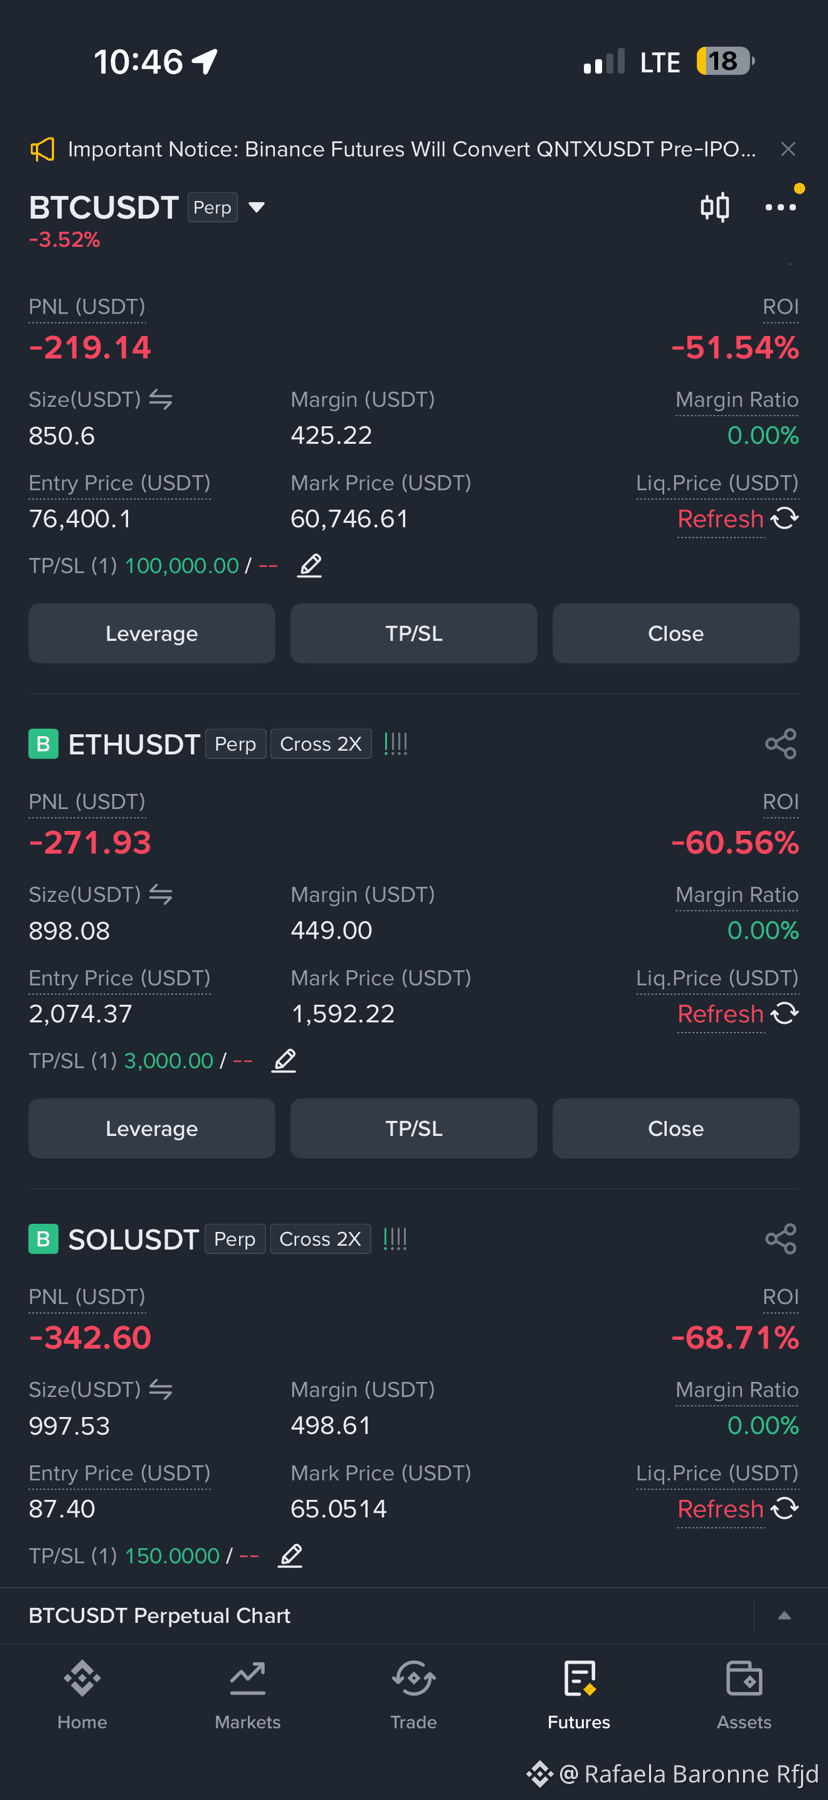Open the three-dot more options menu

coord(781,207)
